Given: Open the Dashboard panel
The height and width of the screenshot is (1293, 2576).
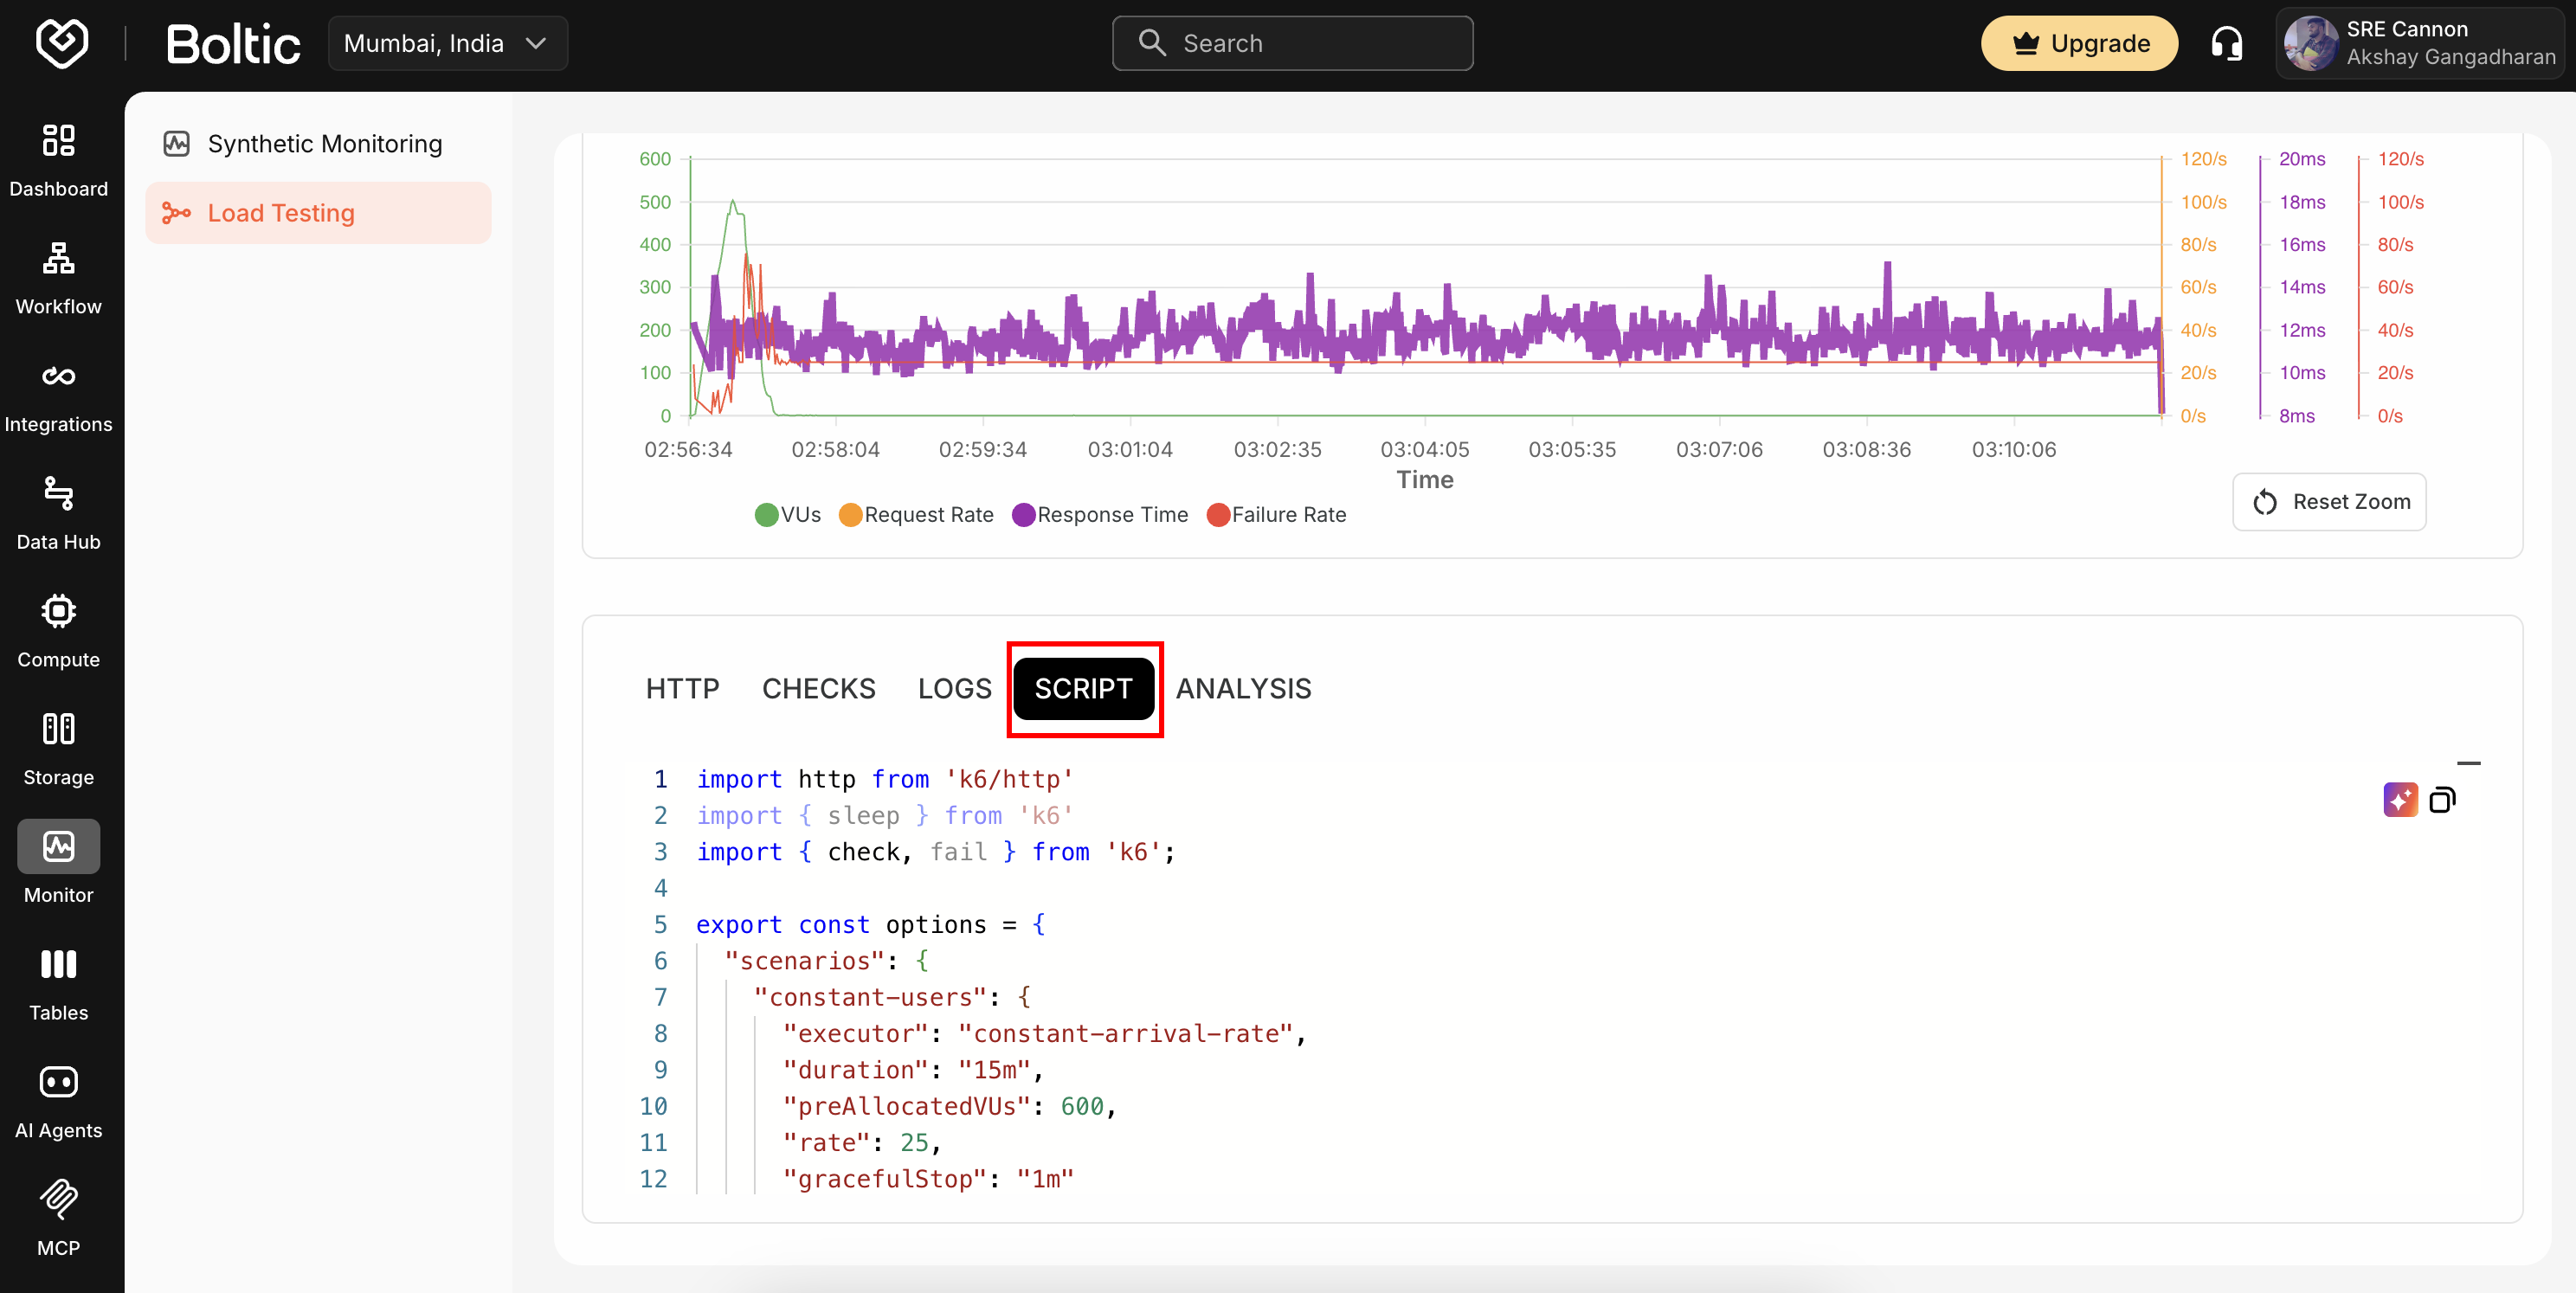Looking at the screenshot, I should (x=58, y=160).
